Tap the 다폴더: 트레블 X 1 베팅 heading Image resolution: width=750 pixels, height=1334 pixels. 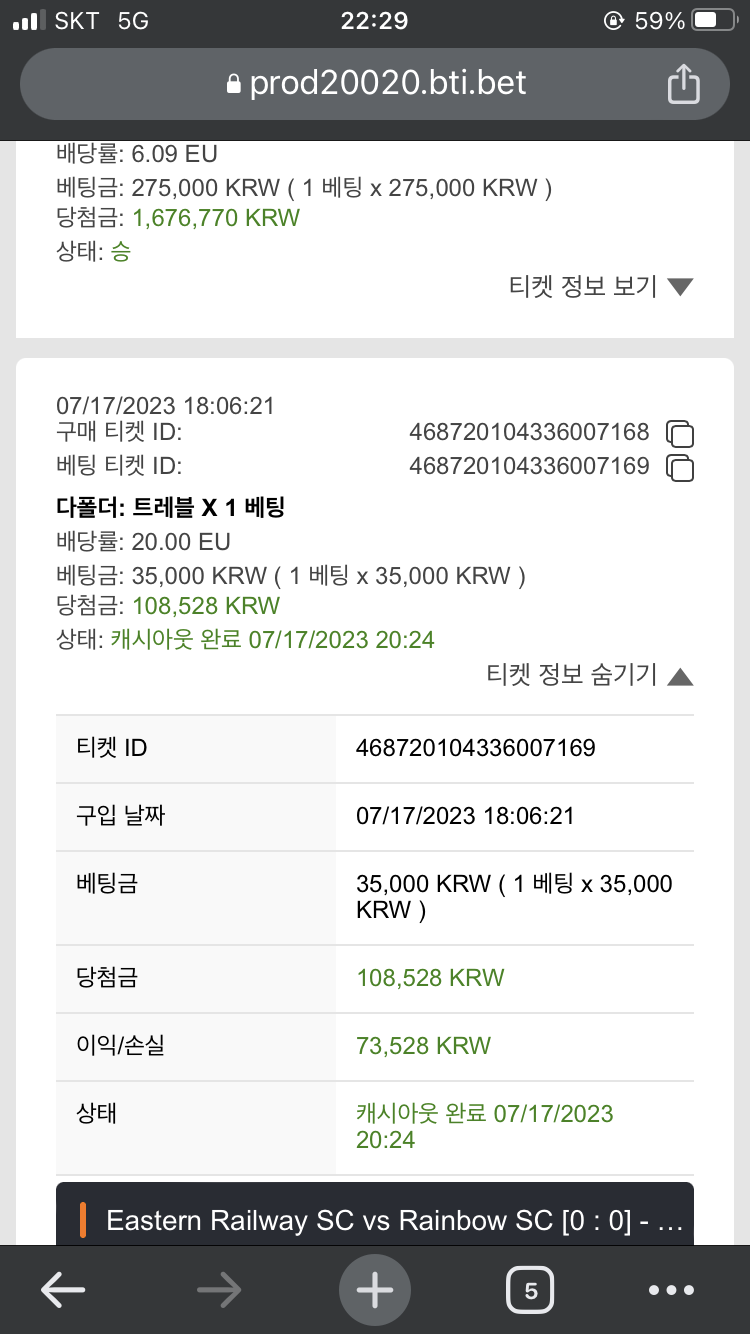(x=171, y=508)
